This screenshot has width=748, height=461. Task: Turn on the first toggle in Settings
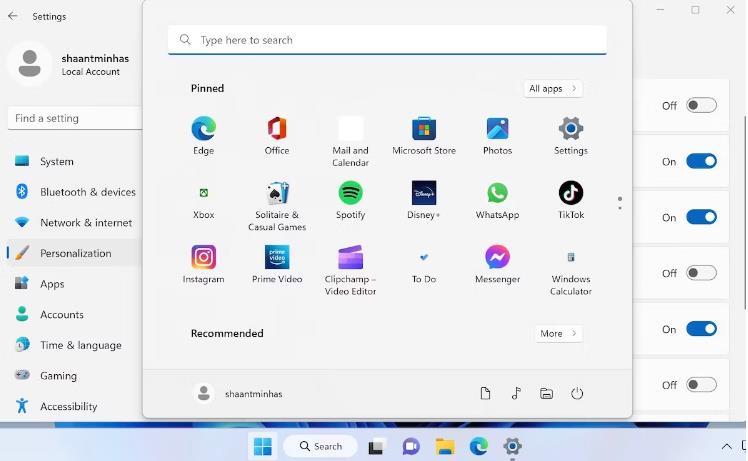[701, 105]
